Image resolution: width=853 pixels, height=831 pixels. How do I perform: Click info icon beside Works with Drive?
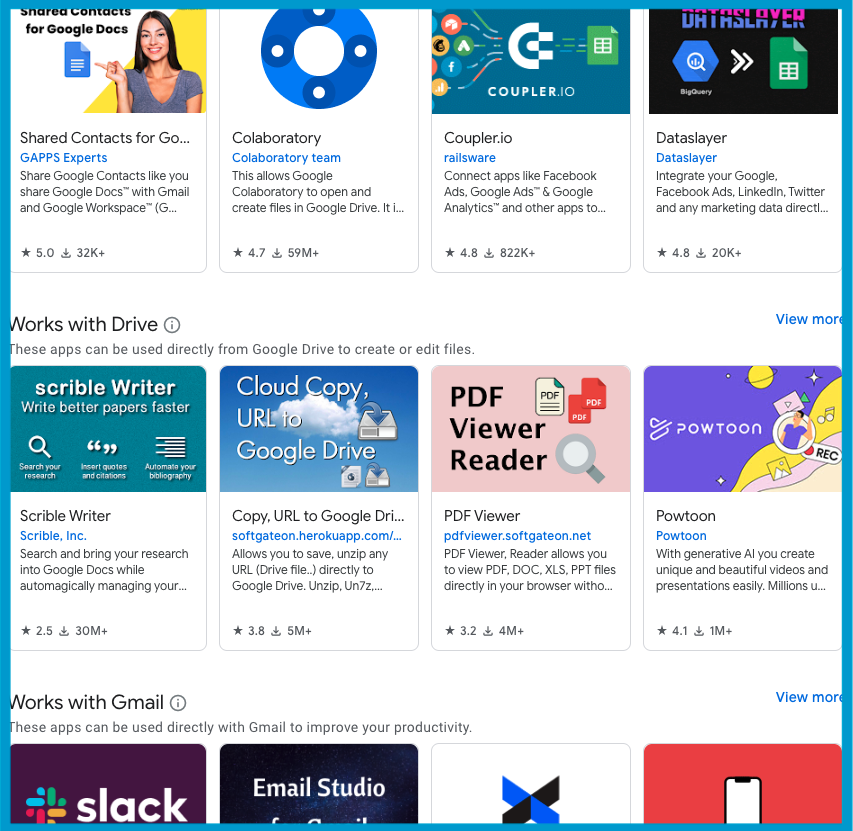tap(172, 325)
